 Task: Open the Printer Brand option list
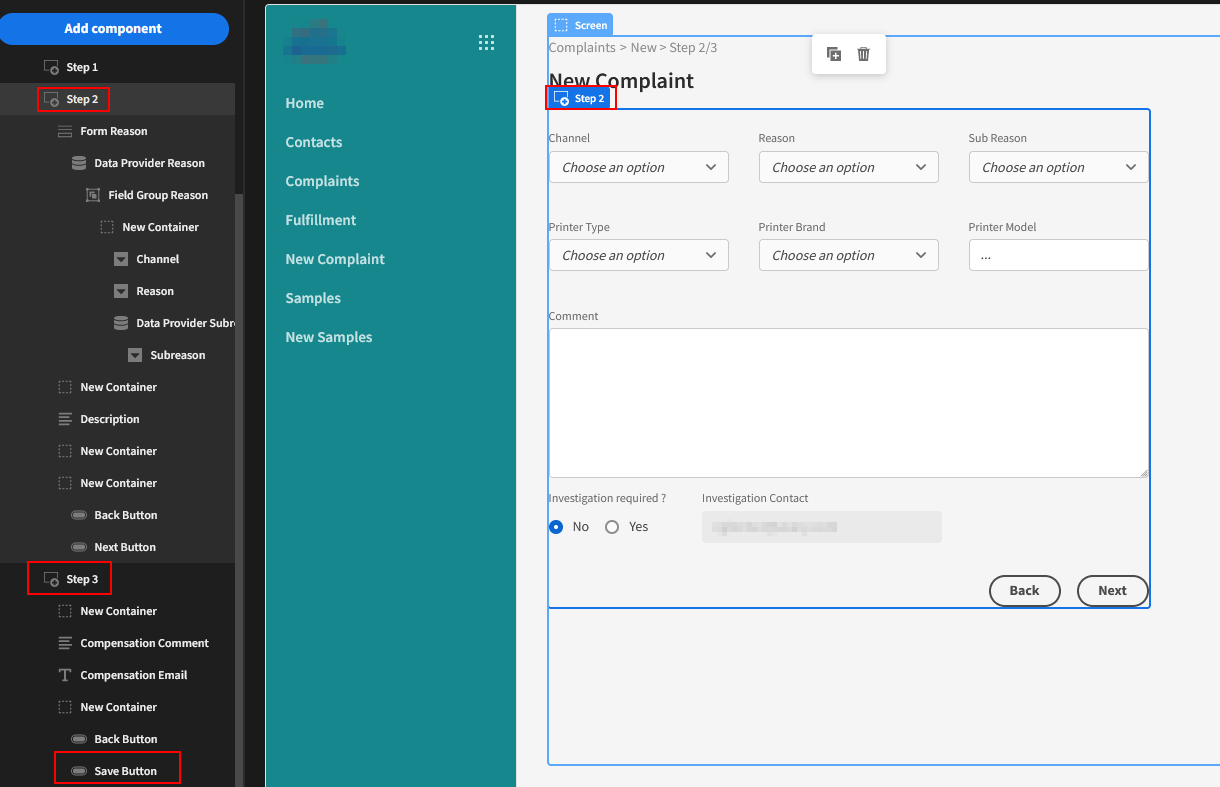click(x=848, y=255)
